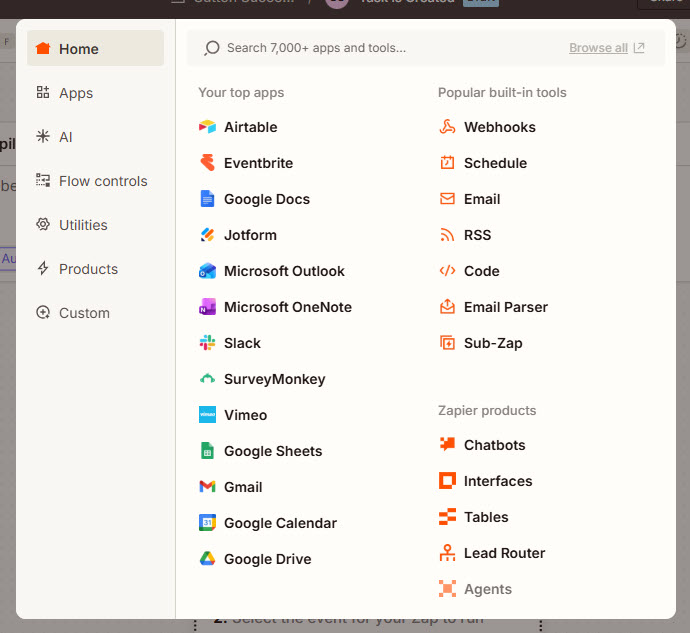Click the Lead Router icon
This screenshot has width=690, height=633.
point(447,553)
